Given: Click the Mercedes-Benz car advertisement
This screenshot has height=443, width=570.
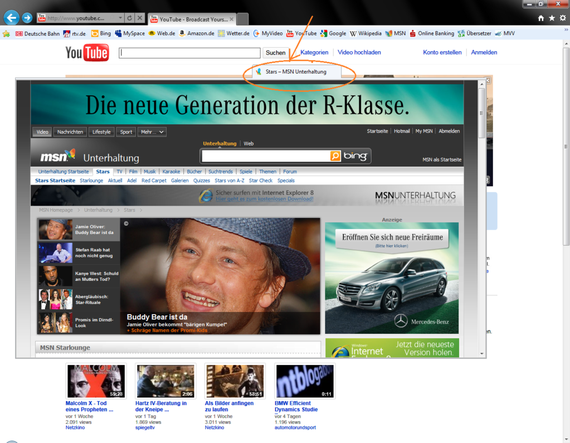Looking at the screenshot, I should (x=392, y=278).
